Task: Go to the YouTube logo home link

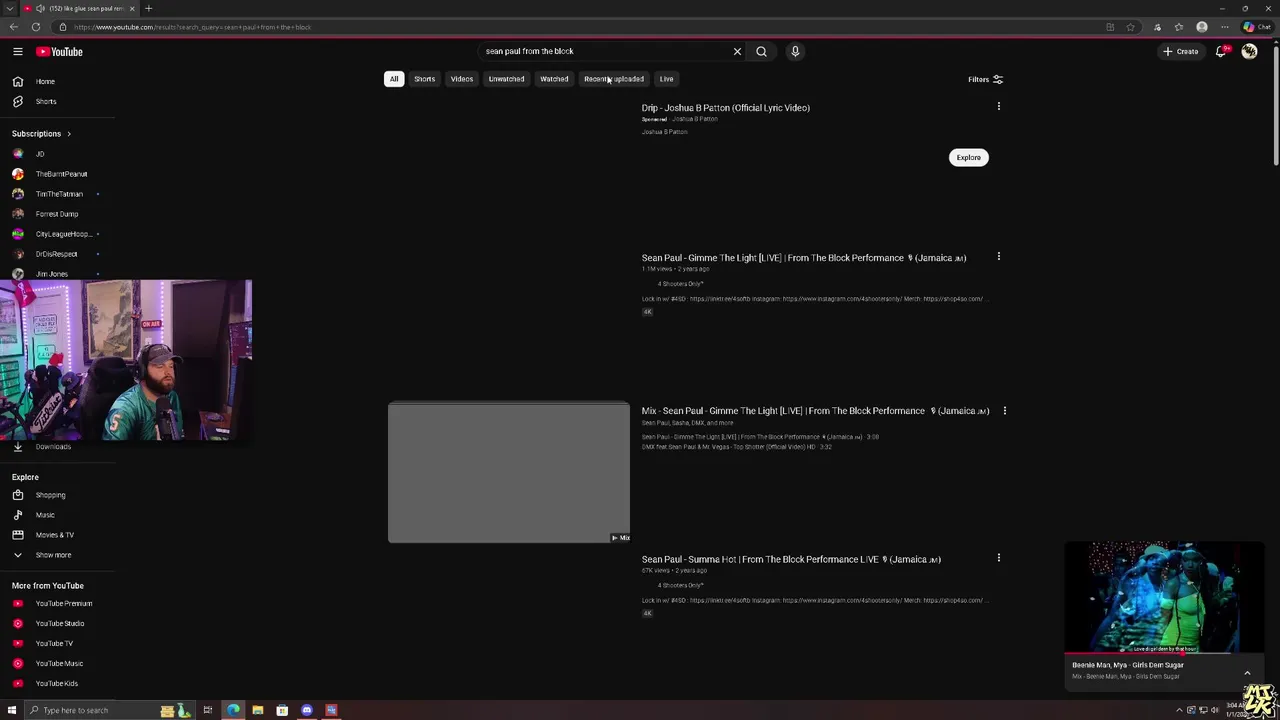Action: [x=60, y=51]
